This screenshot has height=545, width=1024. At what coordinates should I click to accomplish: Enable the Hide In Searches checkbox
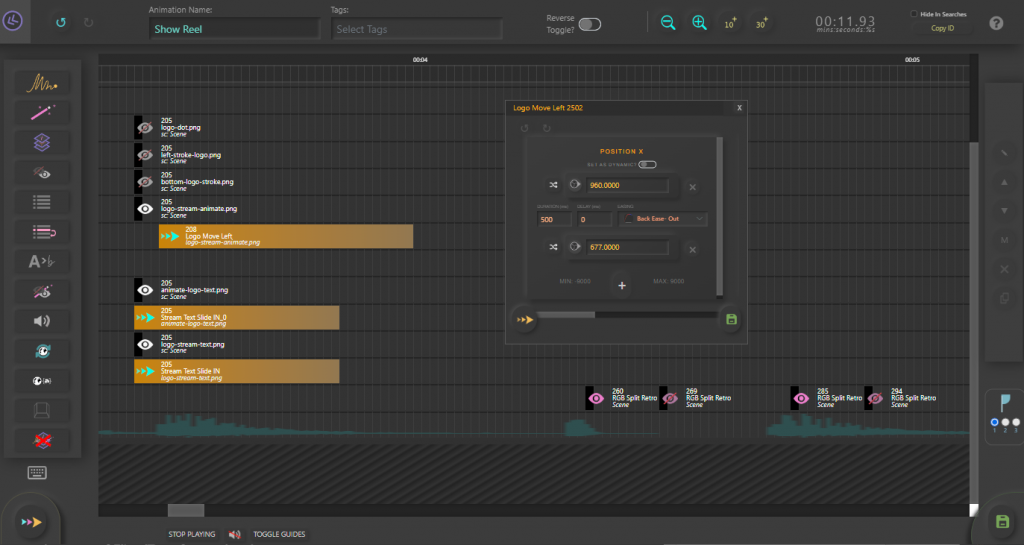(x=913, y=14)
